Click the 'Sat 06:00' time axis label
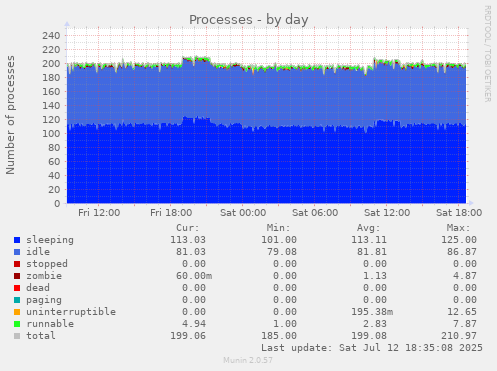Image resolution: width=497 pixels, height=371 pixels. click(x=315, y=213)
